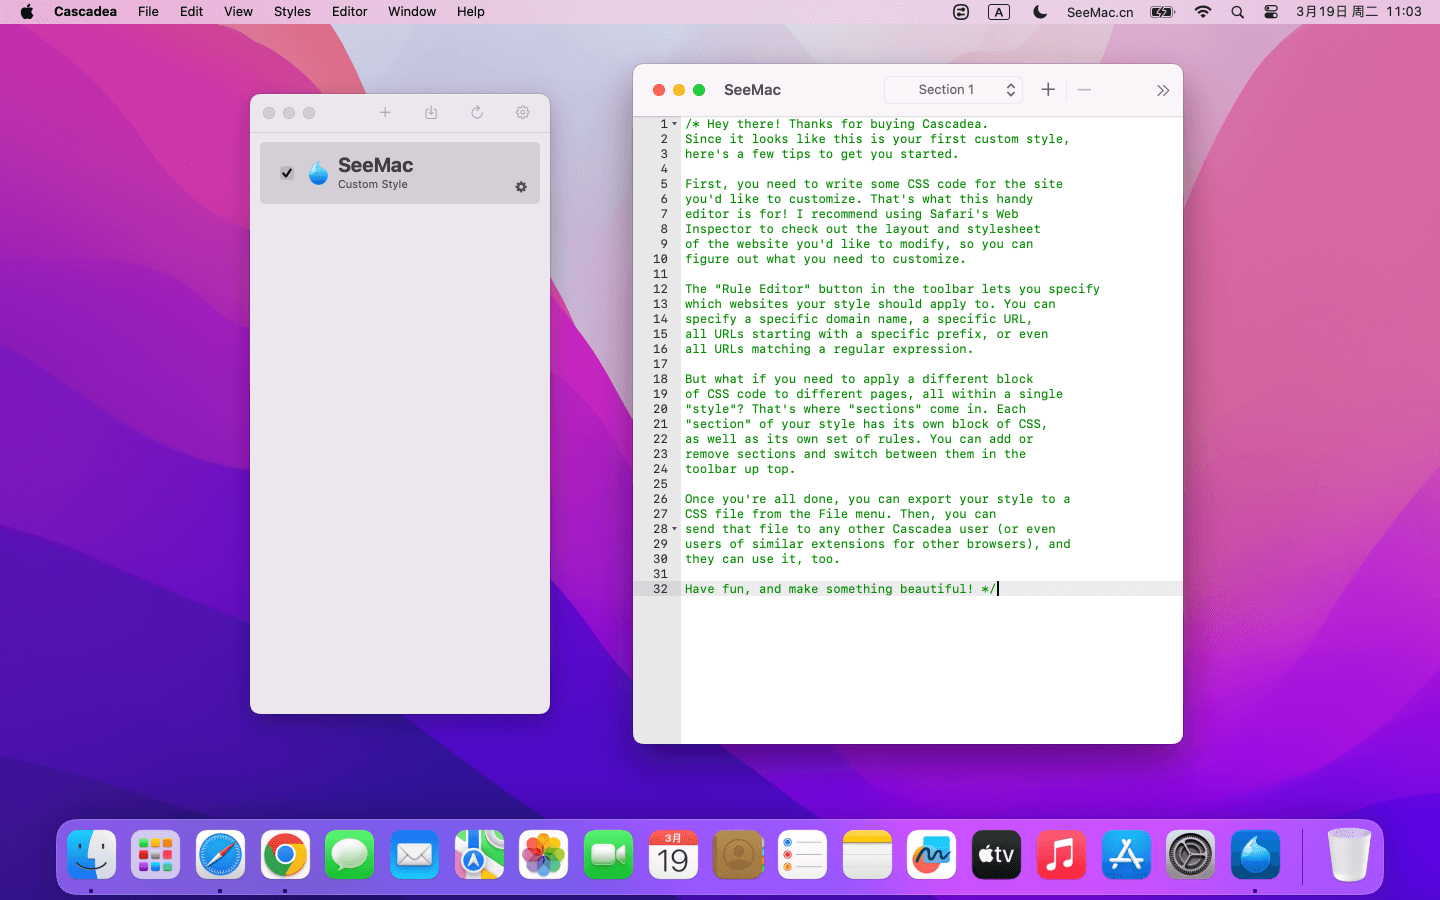Open System Preferences from the Dock
Image resolution: width=1440 pixels, height=900 pixels.
(1190, 855)
